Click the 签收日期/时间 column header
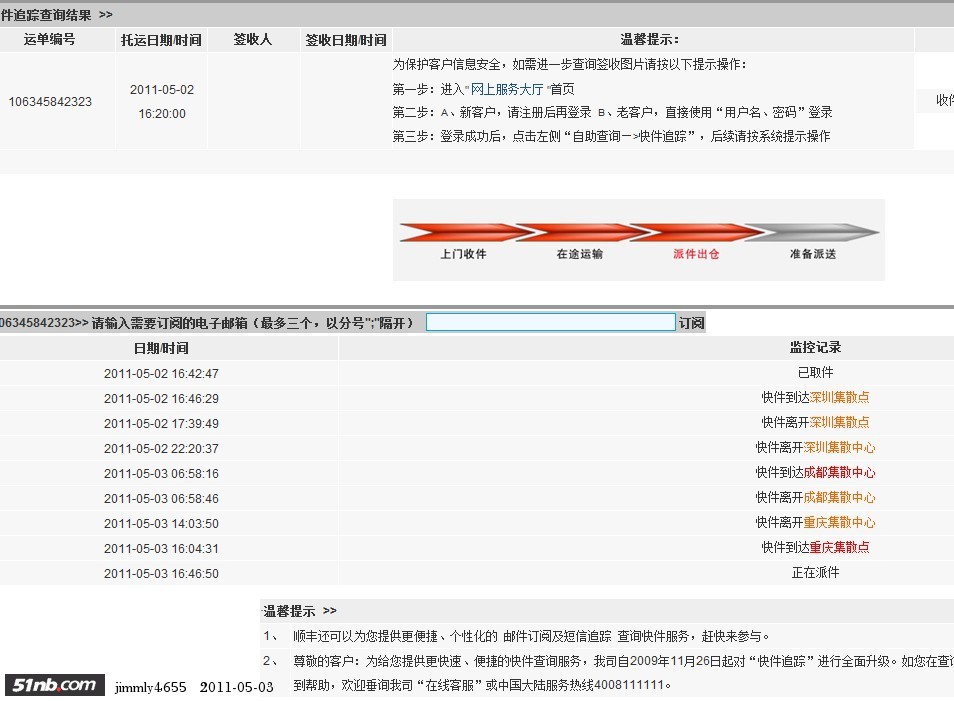 [346, 40]
